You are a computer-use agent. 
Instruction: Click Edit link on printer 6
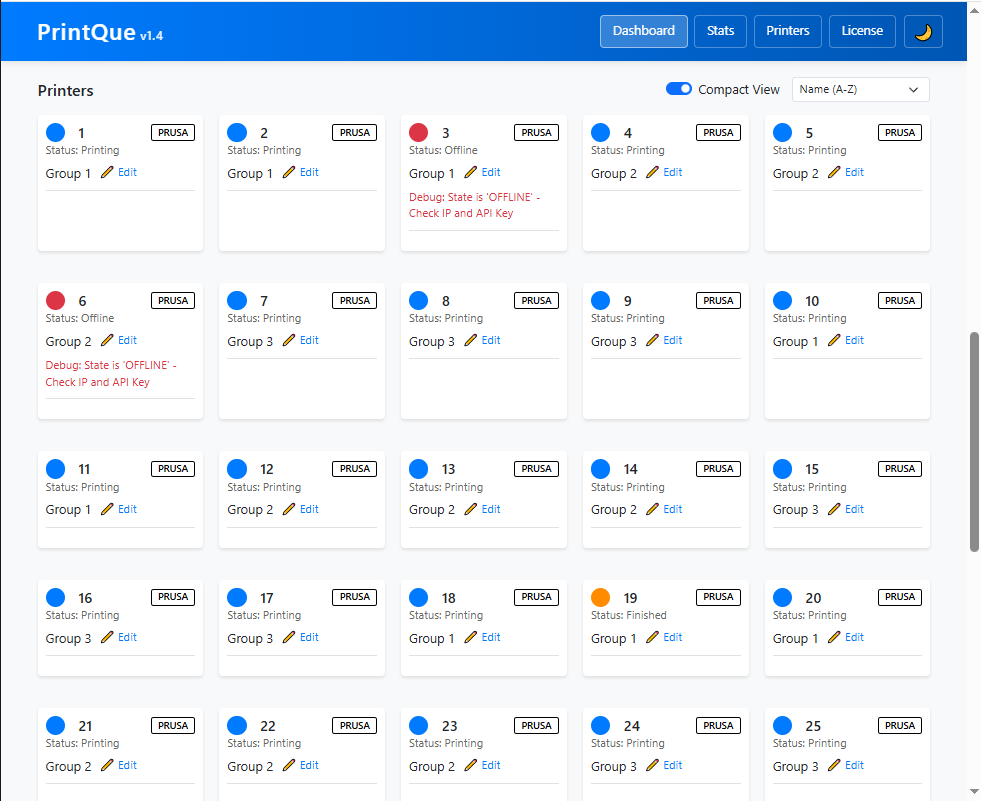[128, 340]
